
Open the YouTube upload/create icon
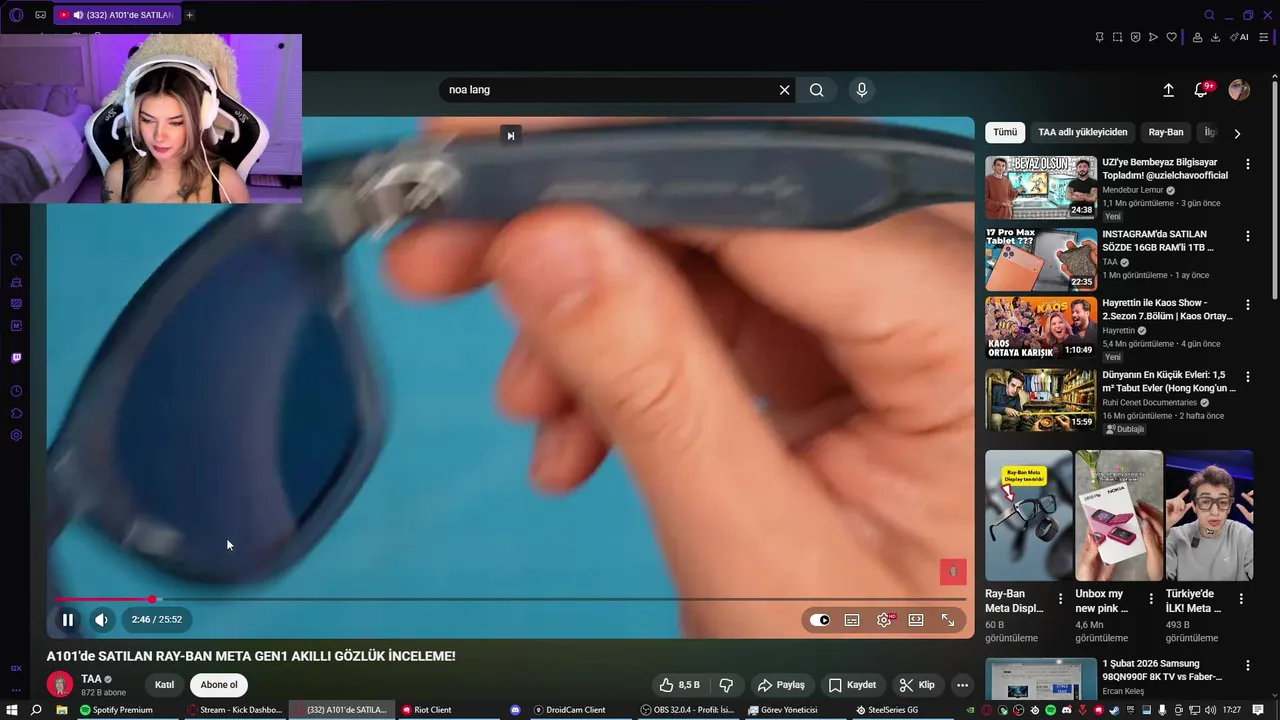[1168, 90]
